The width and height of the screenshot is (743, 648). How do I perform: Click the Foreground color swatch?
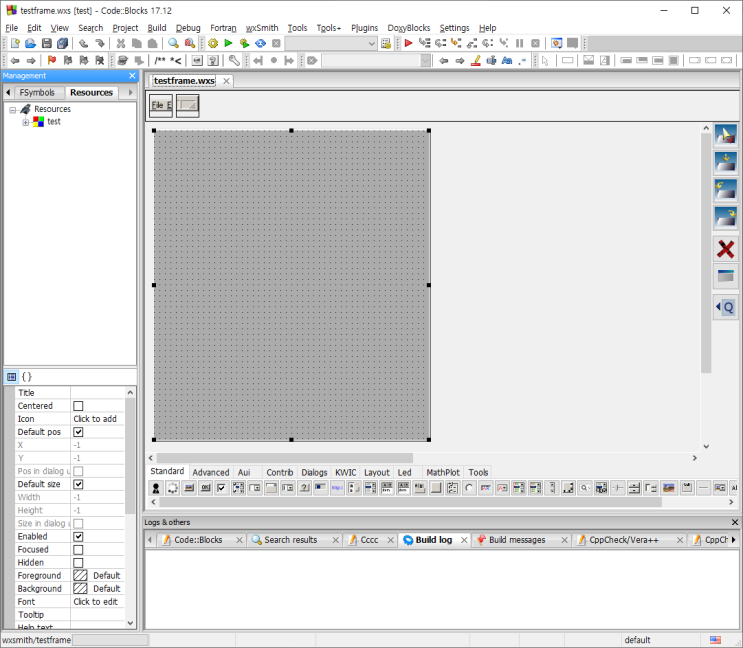click(x=80, y=576)
